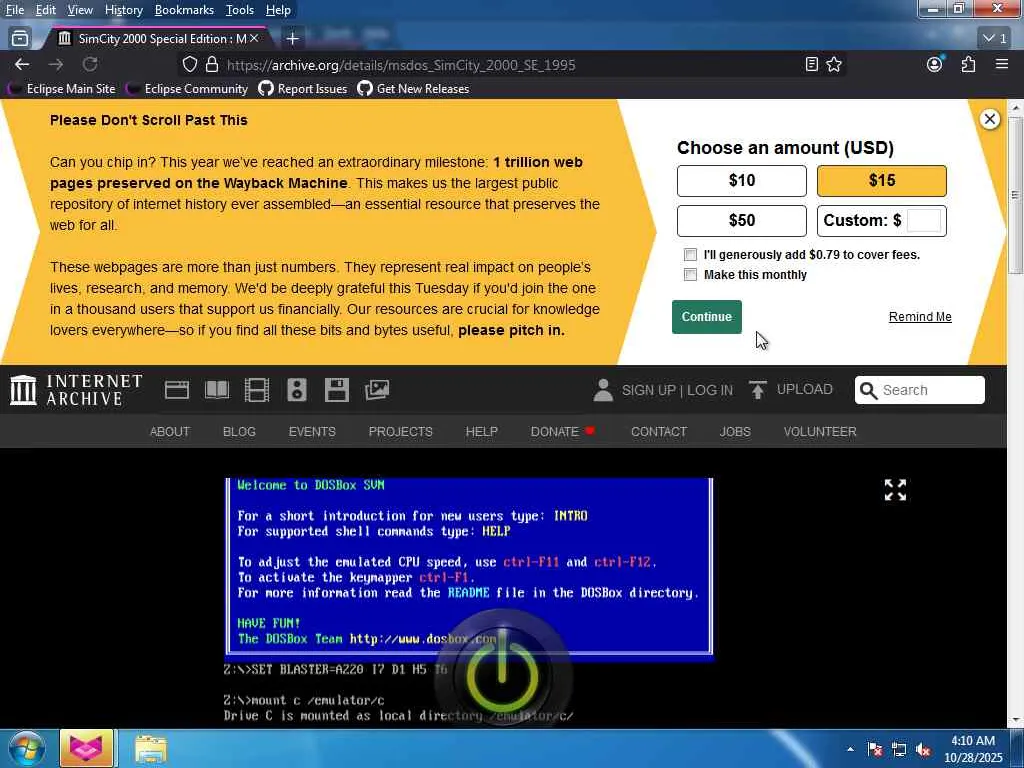This screenshot has width=1024, height=768.
Task: Click the Upload arrow icon
Action: coord(758,390)
